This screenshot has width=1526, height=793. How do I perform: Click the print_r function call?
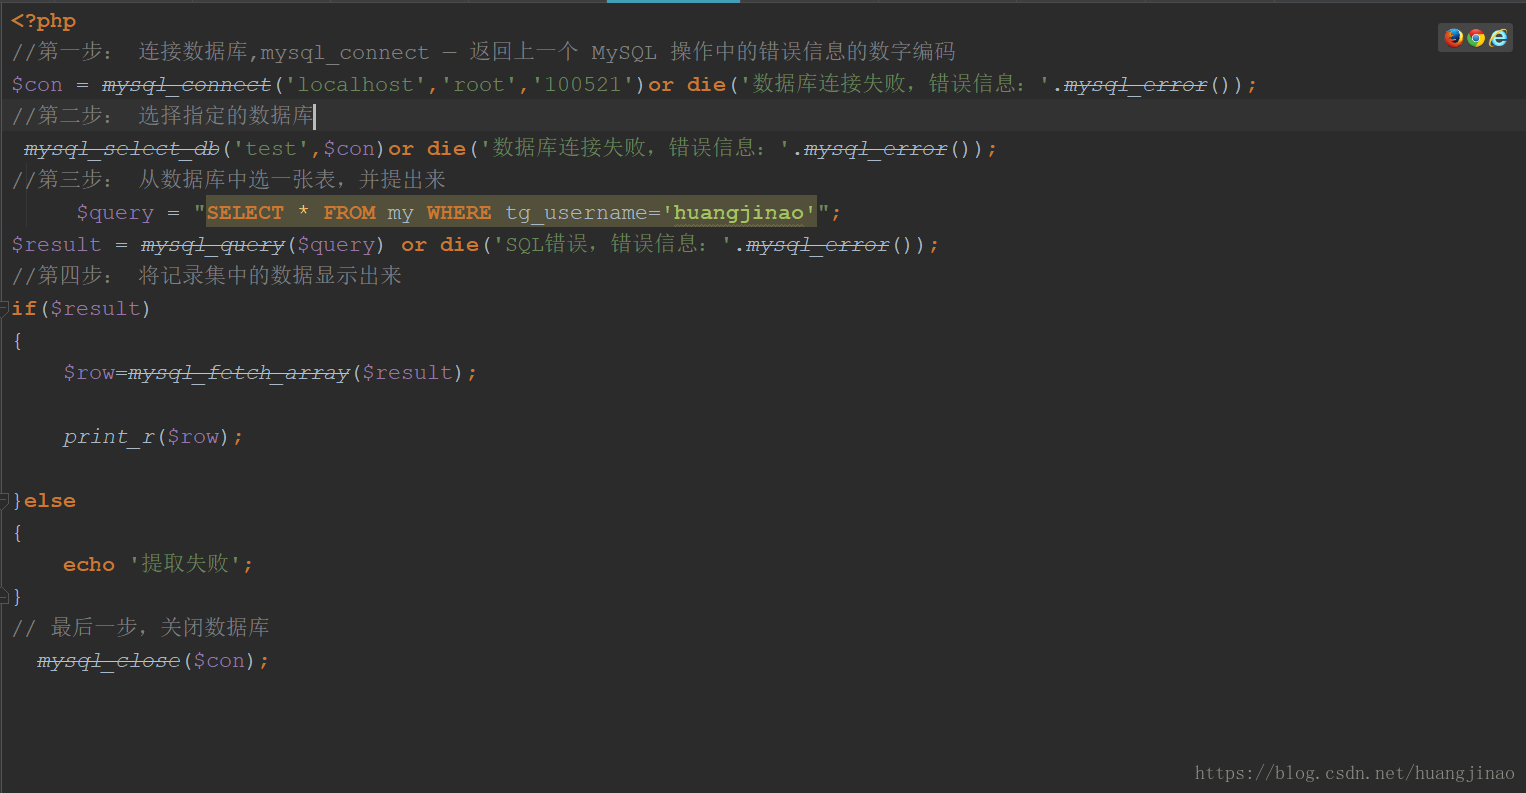109,437
